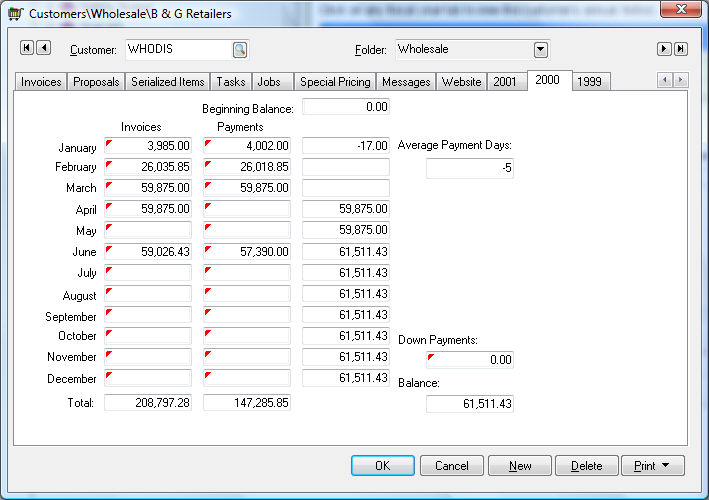Click the customer lookup magnifier icon
This screenshot has height=500, width=709.
click(240, 49)
